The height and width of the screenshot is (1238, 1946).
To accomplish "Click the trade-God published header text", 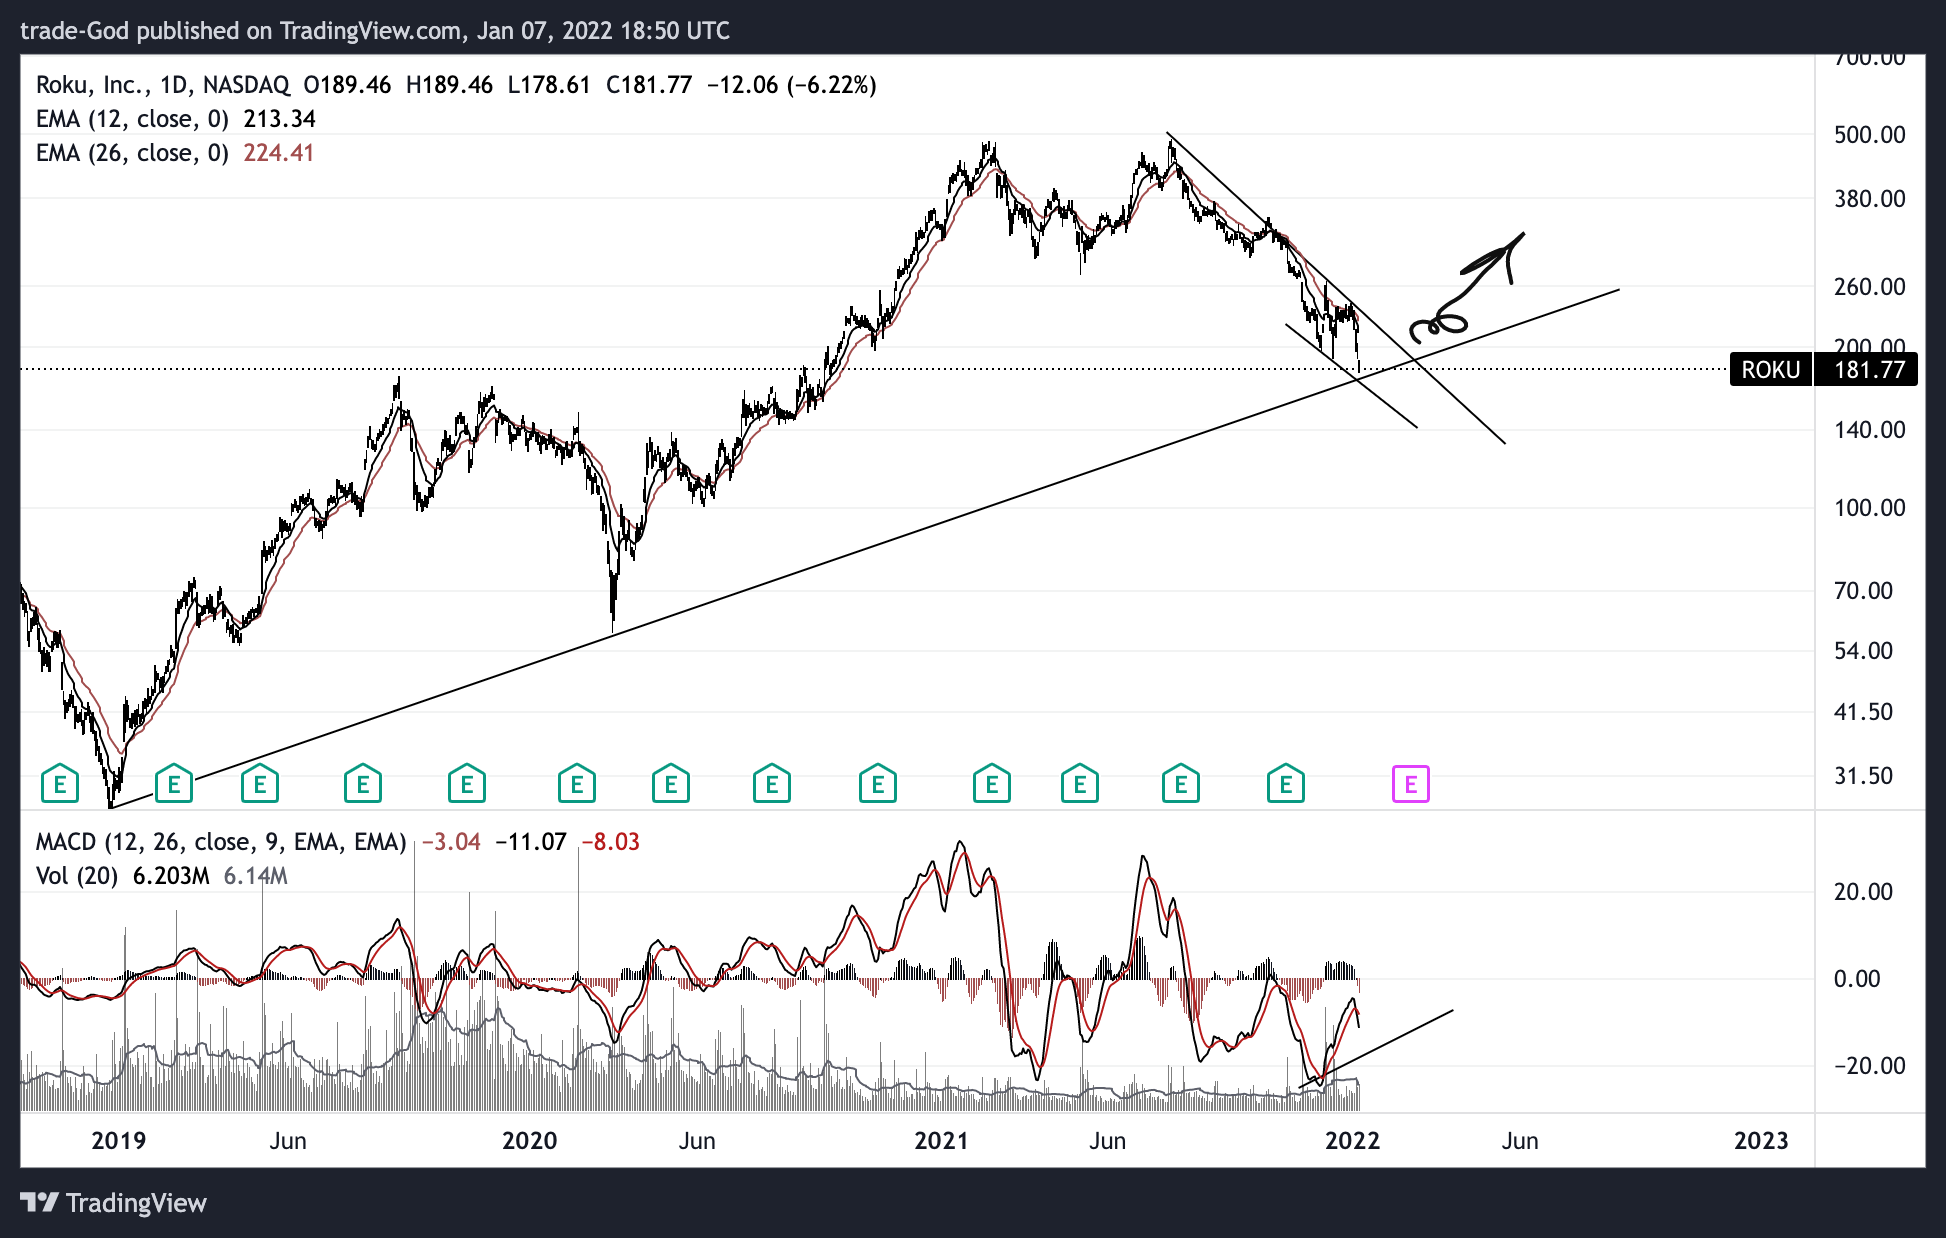I will [x=375, y=31].
